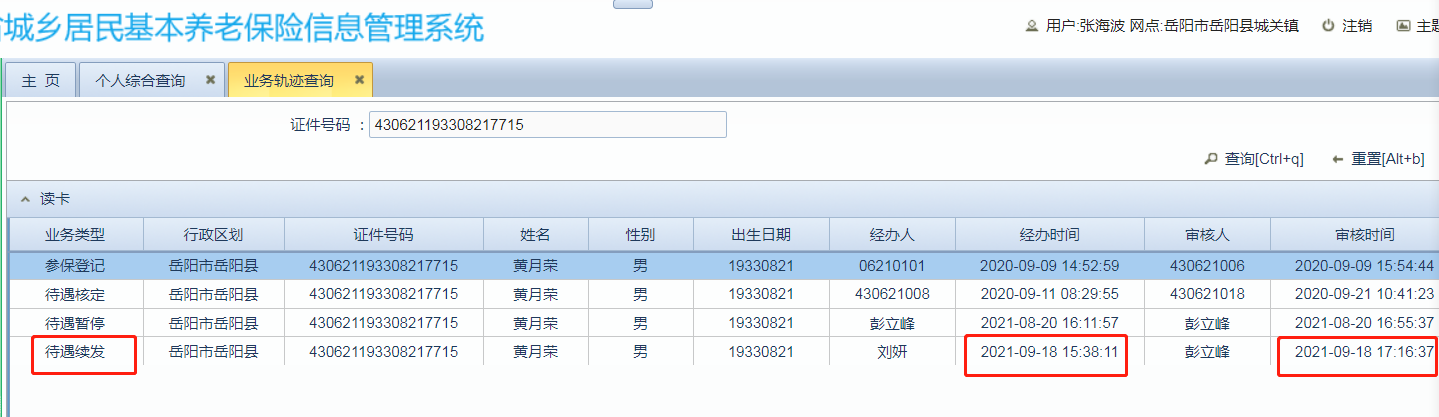Open the 个人综合查询 tab
The width and height of the screenshot is (1439, 417).
(140, 81)
